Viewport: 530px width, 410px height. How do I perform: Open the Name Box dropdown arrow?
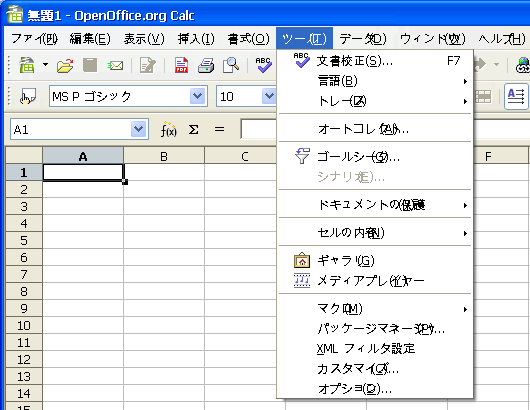138,129
